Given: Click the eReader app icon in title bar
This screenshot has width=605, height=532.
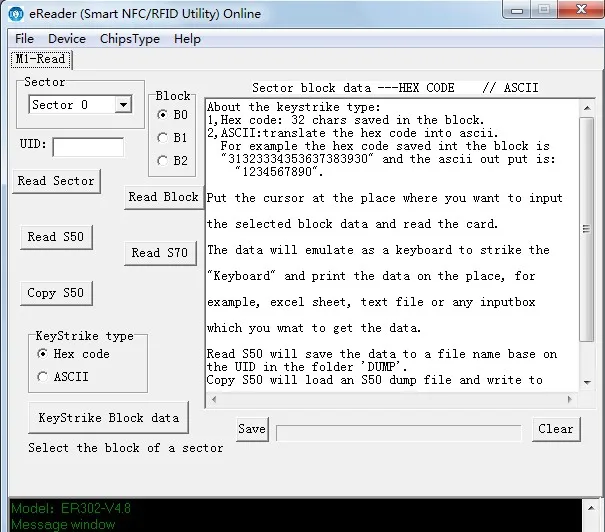Looking at the screenshot, I should (16, 14).
